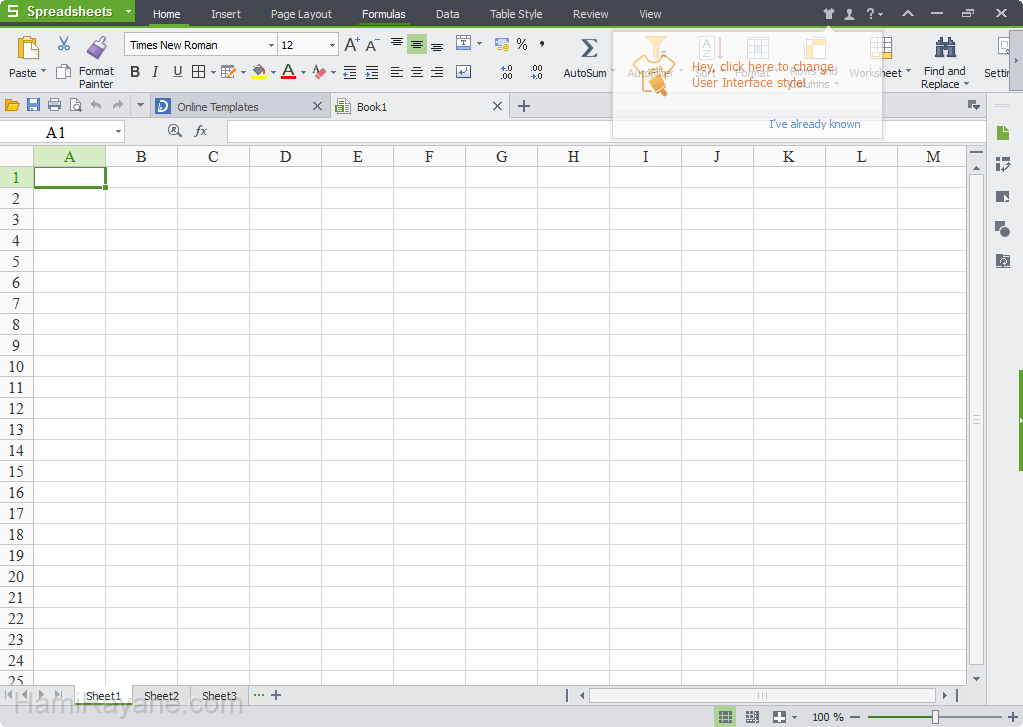Click the formula bar input field
Viewport: 1023px width, 727px height.
pos(600,132)
